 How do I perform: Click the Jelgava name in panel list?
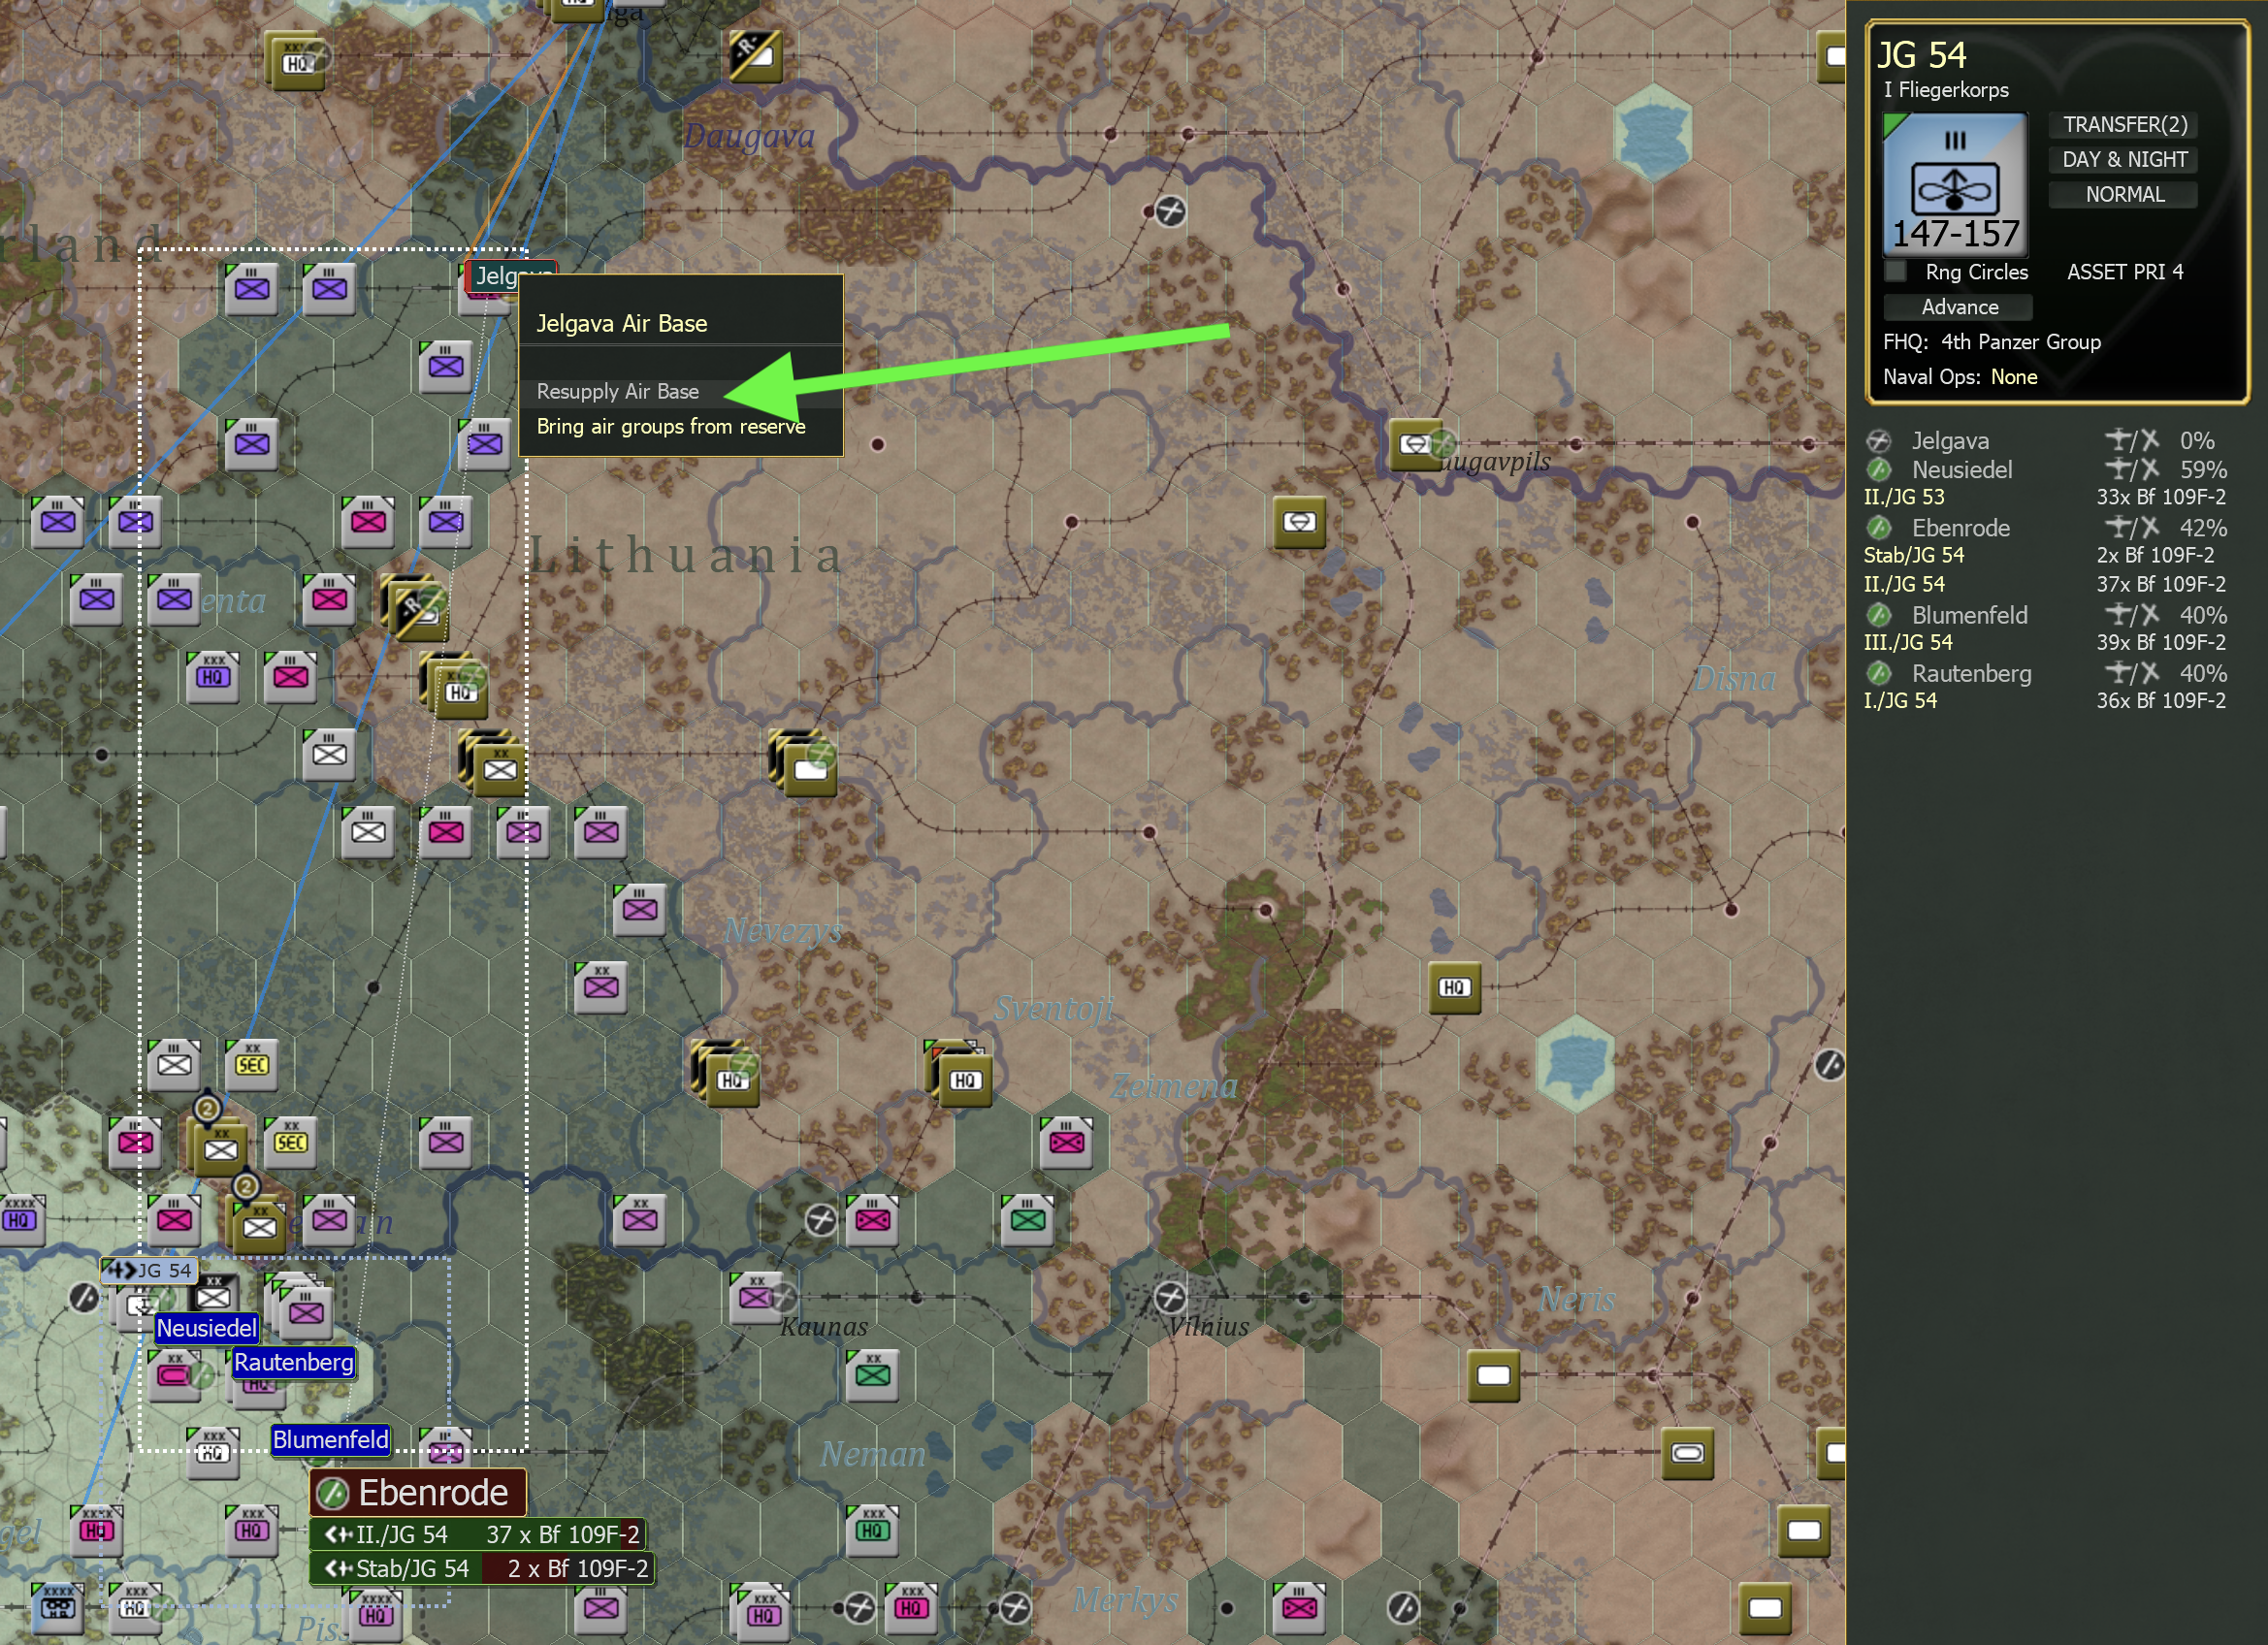coord(1950,441)
